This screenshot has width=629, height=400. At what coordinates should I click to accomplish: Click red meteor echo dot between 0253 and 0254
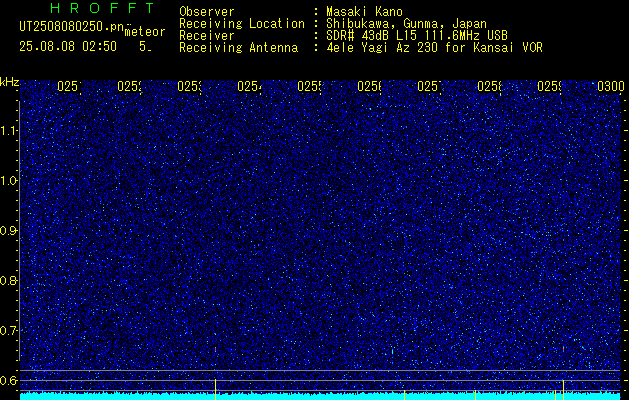[x=215, y=350]
